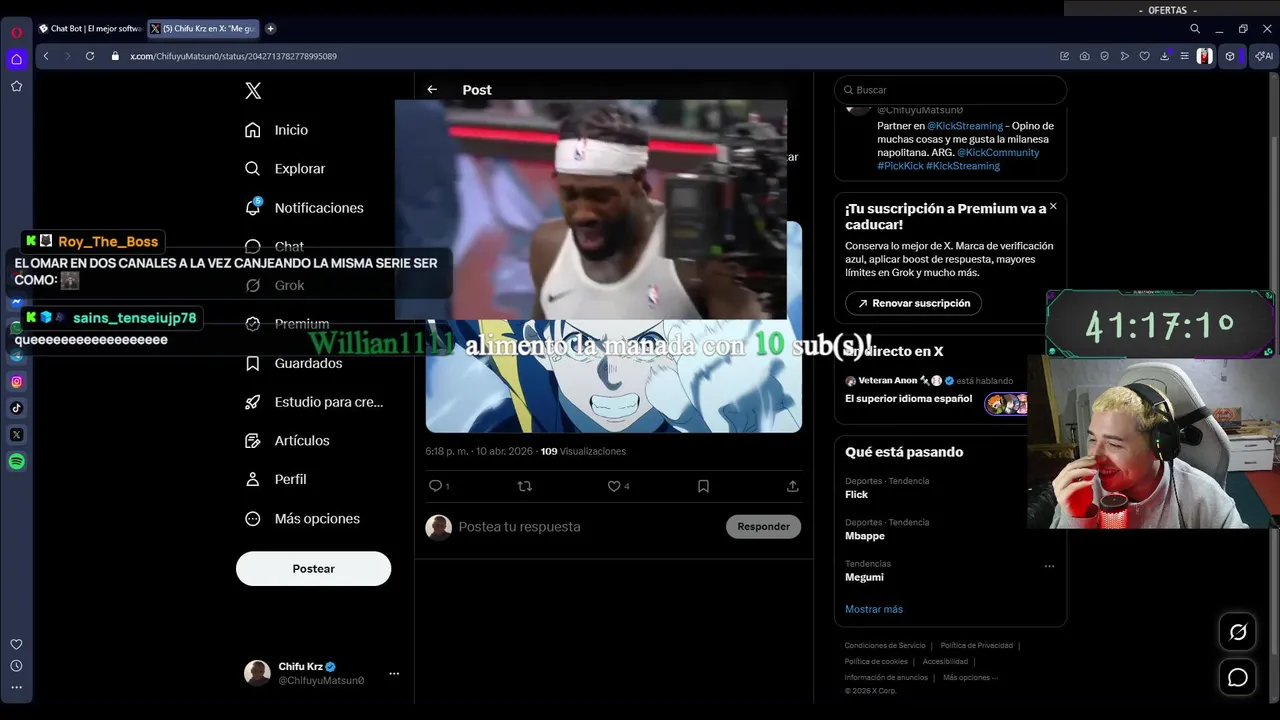This screenshot has width=1280, height=720.
Task: Repost the tweet using the repost icon
Action: (x=524, y=486)
